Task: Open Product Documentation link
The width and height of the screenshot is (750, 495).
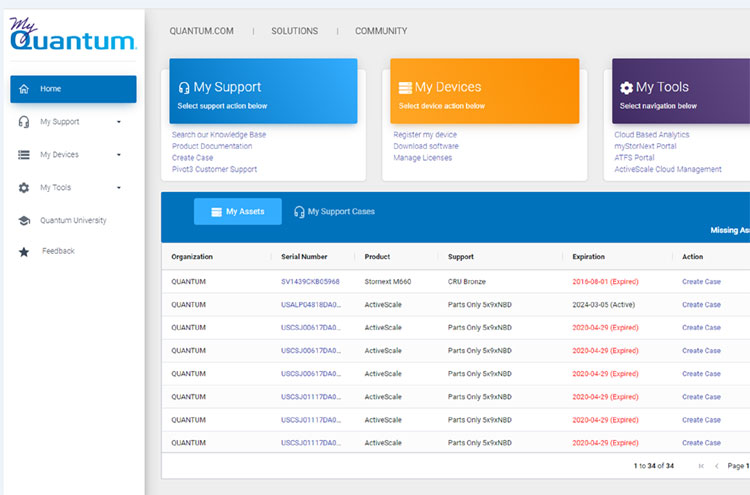Action: point(212,146)
